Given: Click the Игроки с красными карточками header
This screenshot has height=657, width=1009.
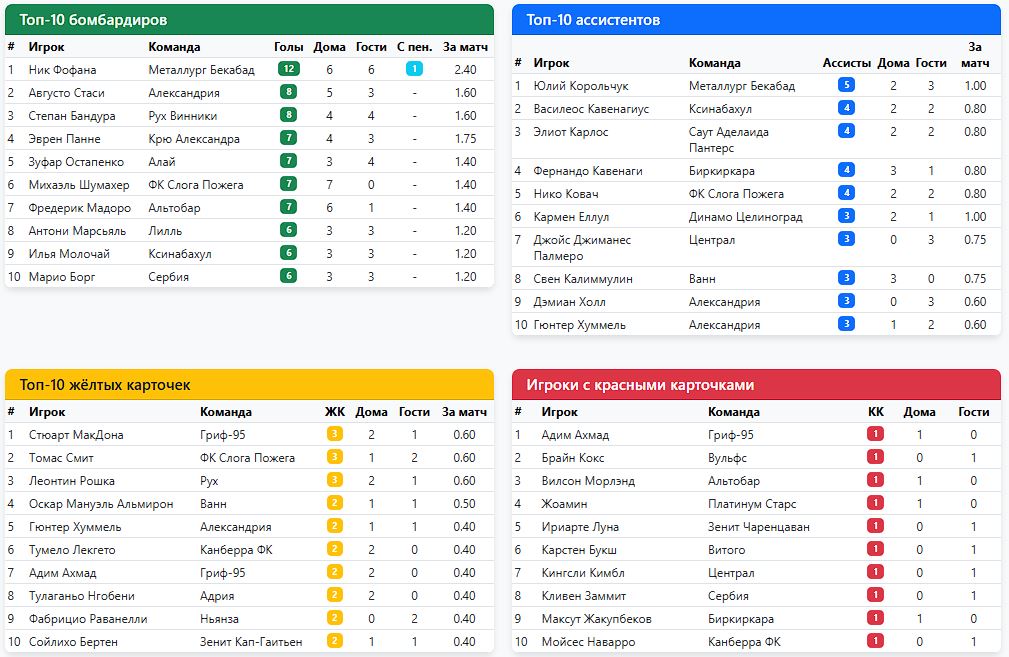Looking at the screenshot, I should click(756, 385).
